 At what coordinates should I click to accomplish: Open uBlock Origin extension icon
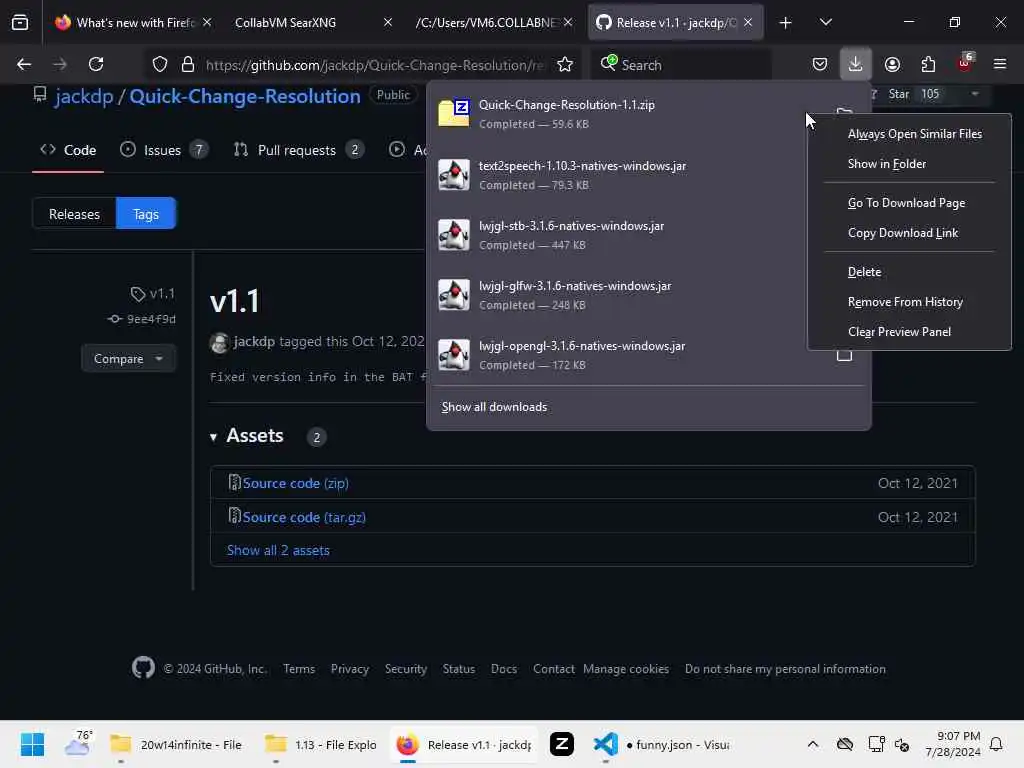[965, 63]
